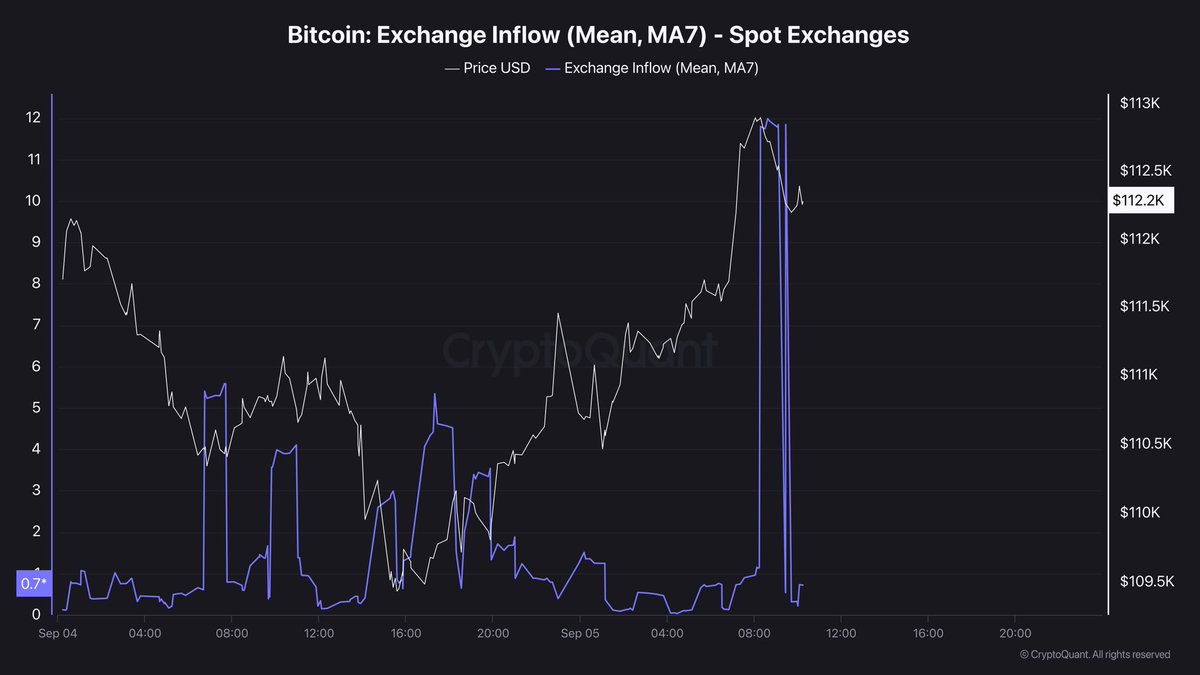This screenshot has width=1200, height=675.
Task: Click the Sep 04 date label on x-axis
Action: (x=57, y=633)
